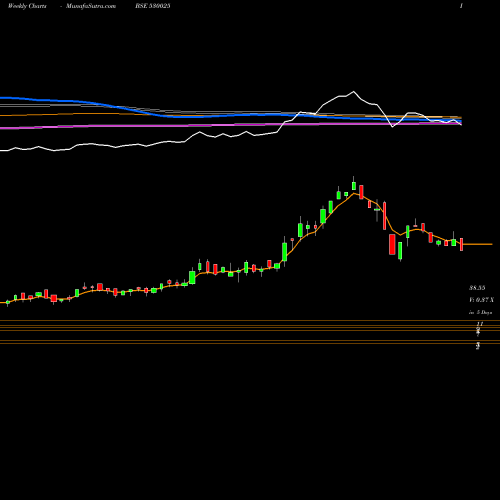Click the price value above the volume label

pyautogui.click(x=477, y=288)
